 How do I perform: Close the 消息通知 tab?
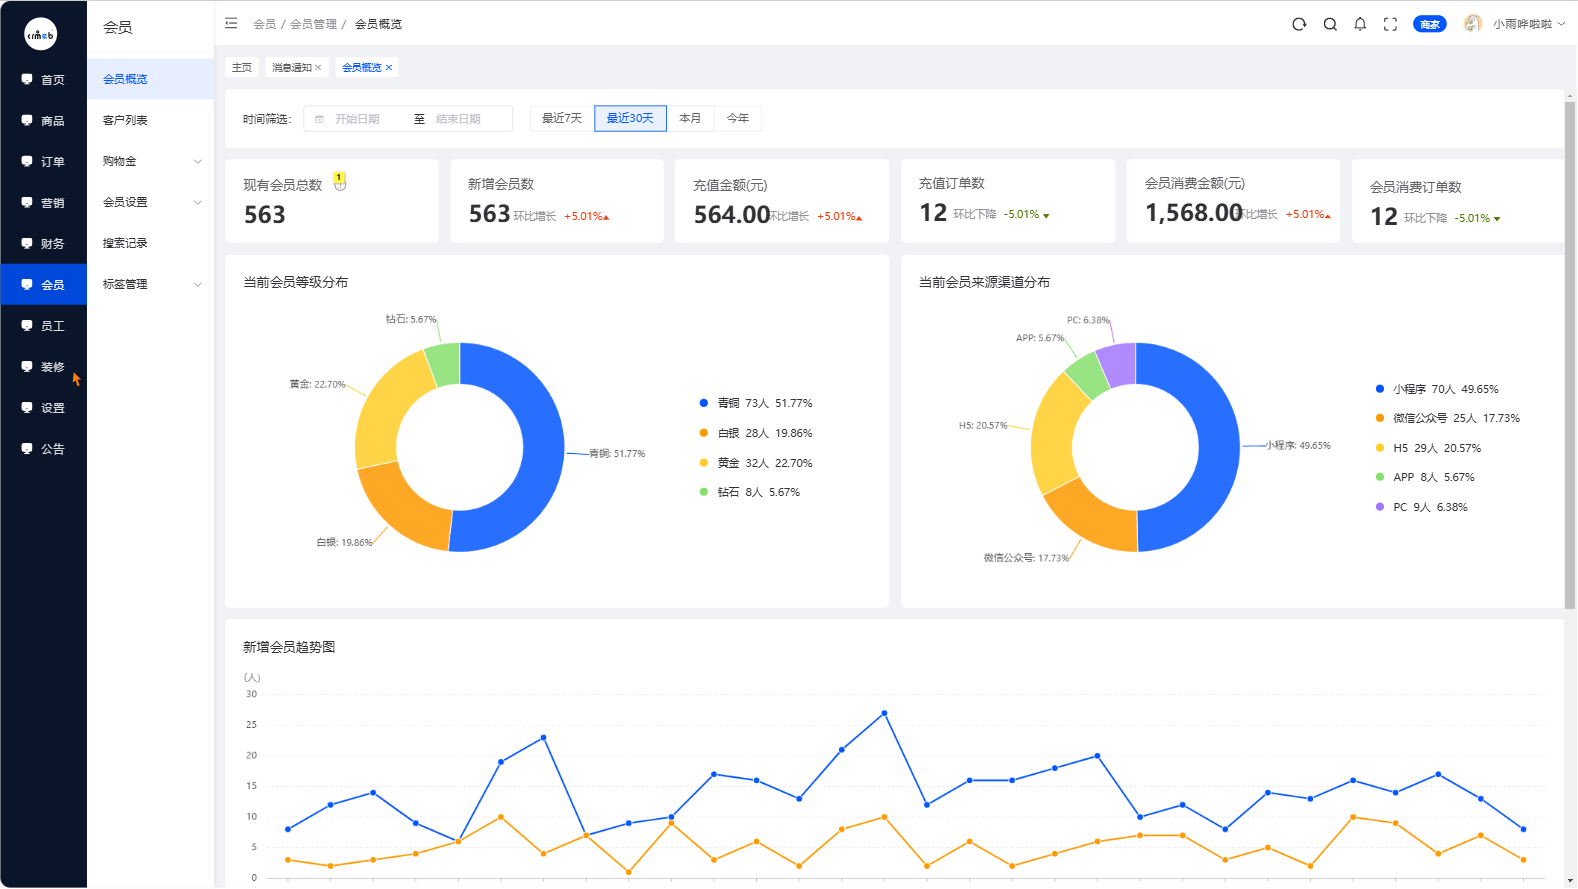[x=318, y=67]
